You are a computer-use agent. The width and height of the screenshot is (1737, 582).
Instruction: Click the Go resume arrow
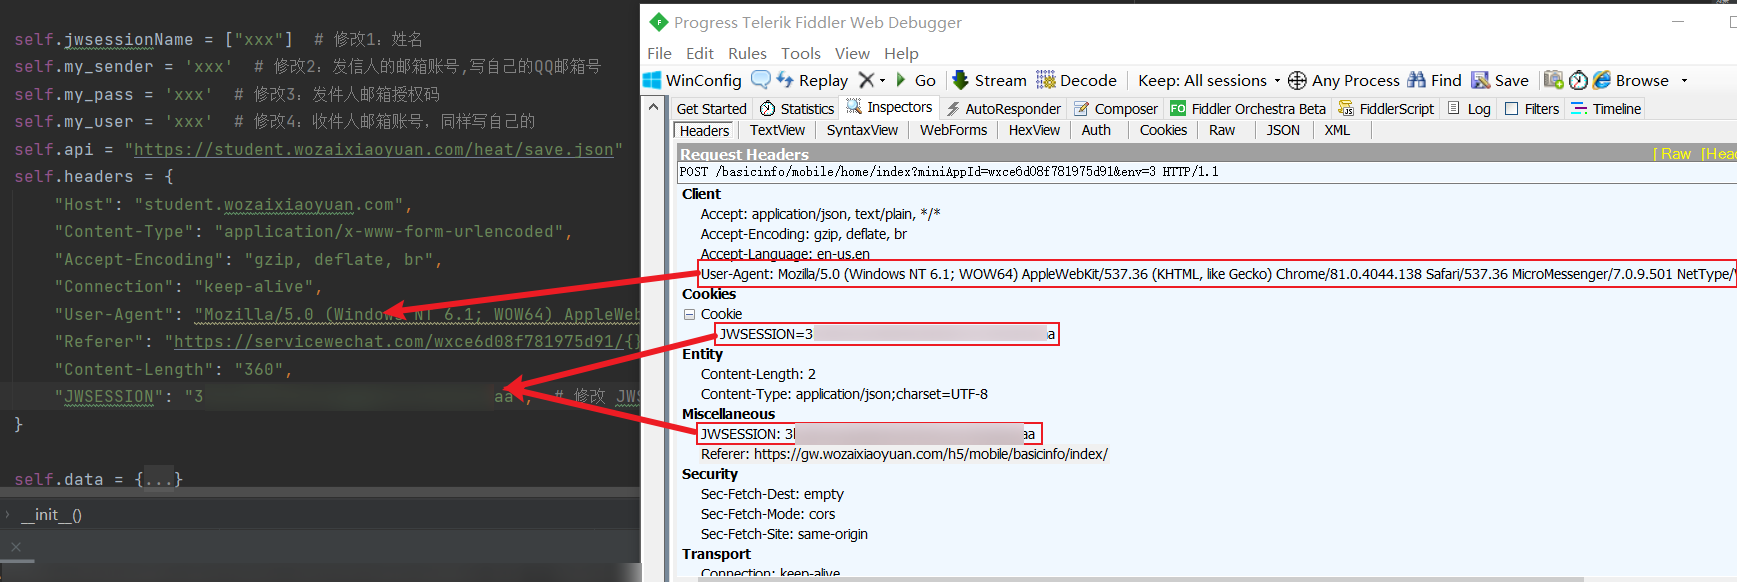point(901,80)
